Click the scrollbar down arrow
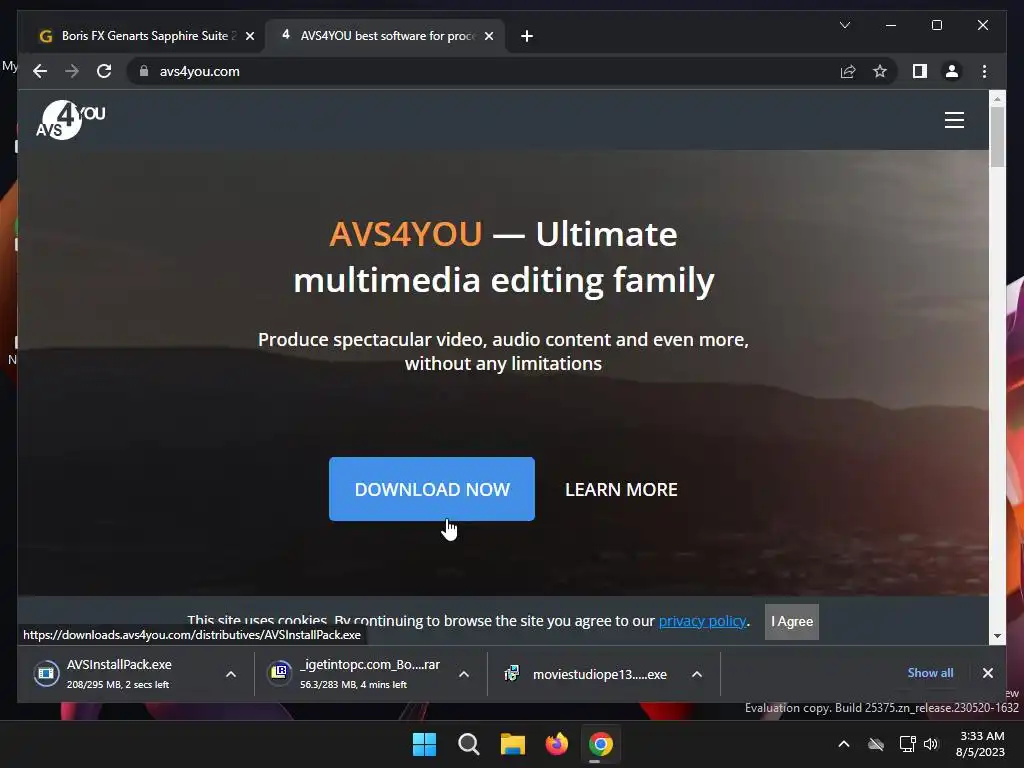Screen dimensions: 1024x768 point(997,635)
